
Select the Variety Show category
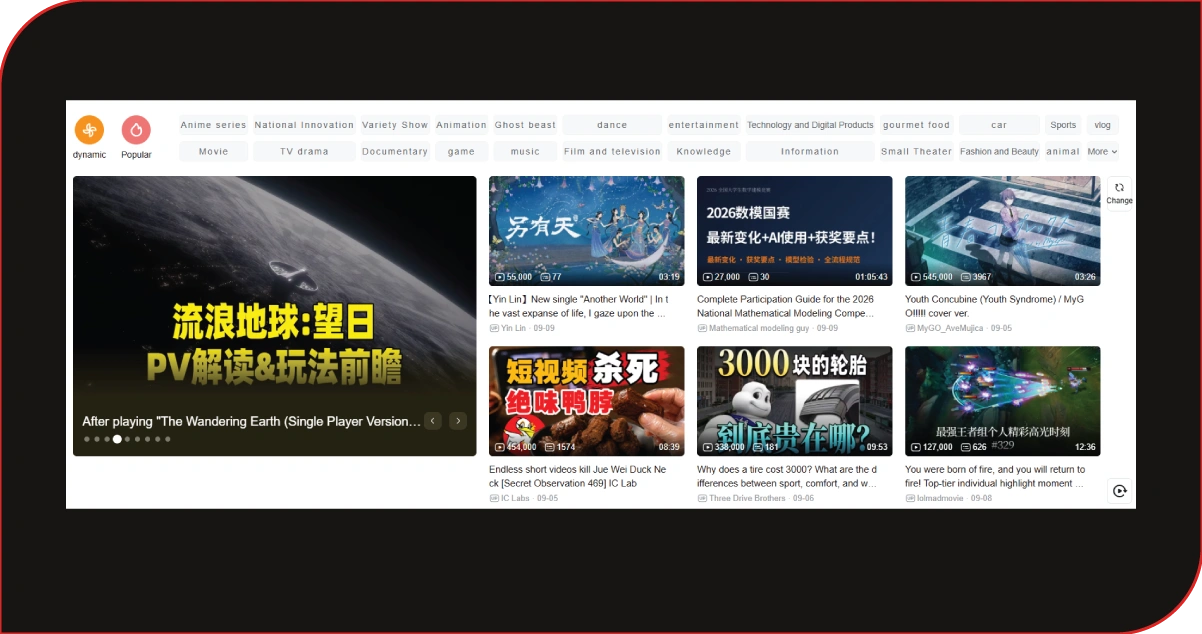point(395,125)
